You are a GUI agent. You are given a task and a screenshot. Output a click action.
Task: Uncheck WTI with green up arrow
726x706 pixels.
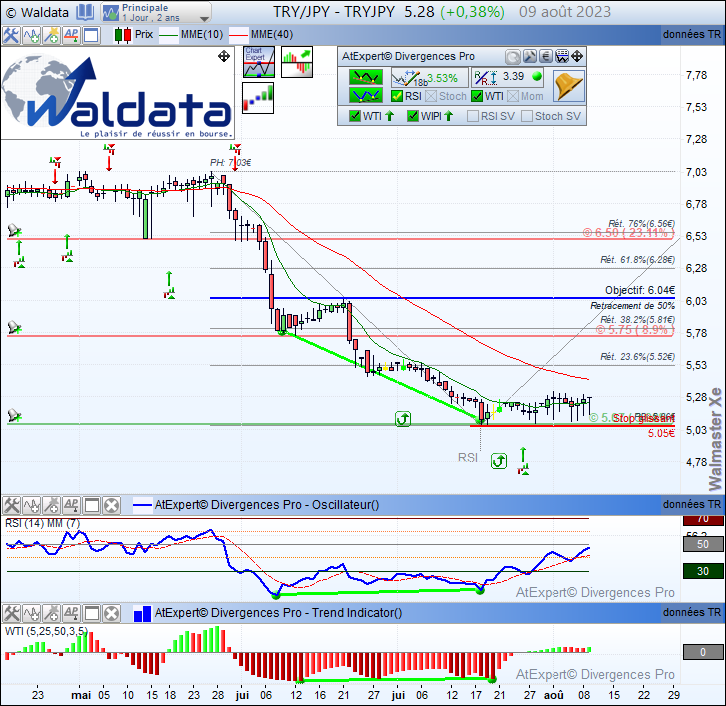355,116
